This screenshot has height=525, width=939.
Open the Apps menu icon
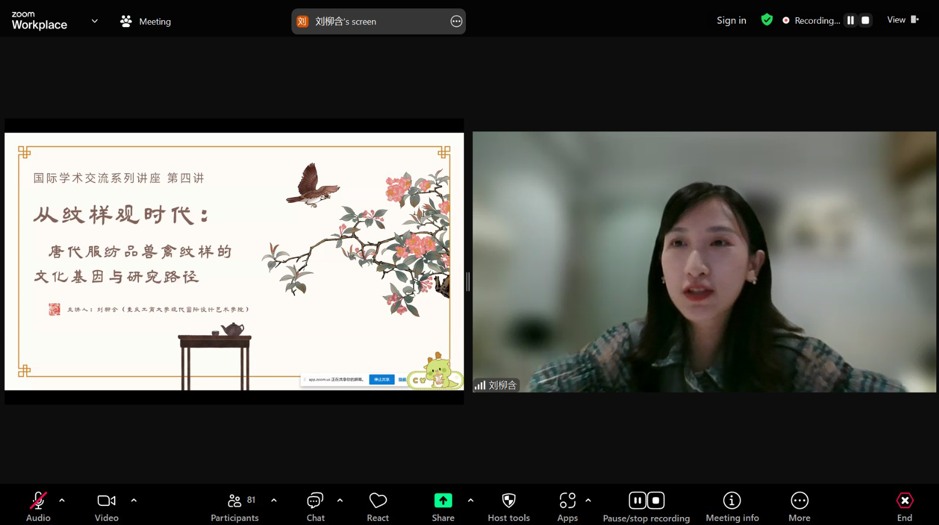(567, 501)
